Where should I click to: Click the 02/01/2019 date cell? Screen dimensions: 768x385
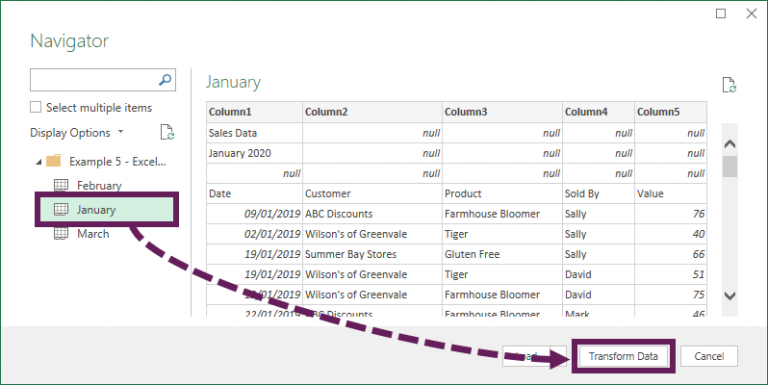point(255,234)
